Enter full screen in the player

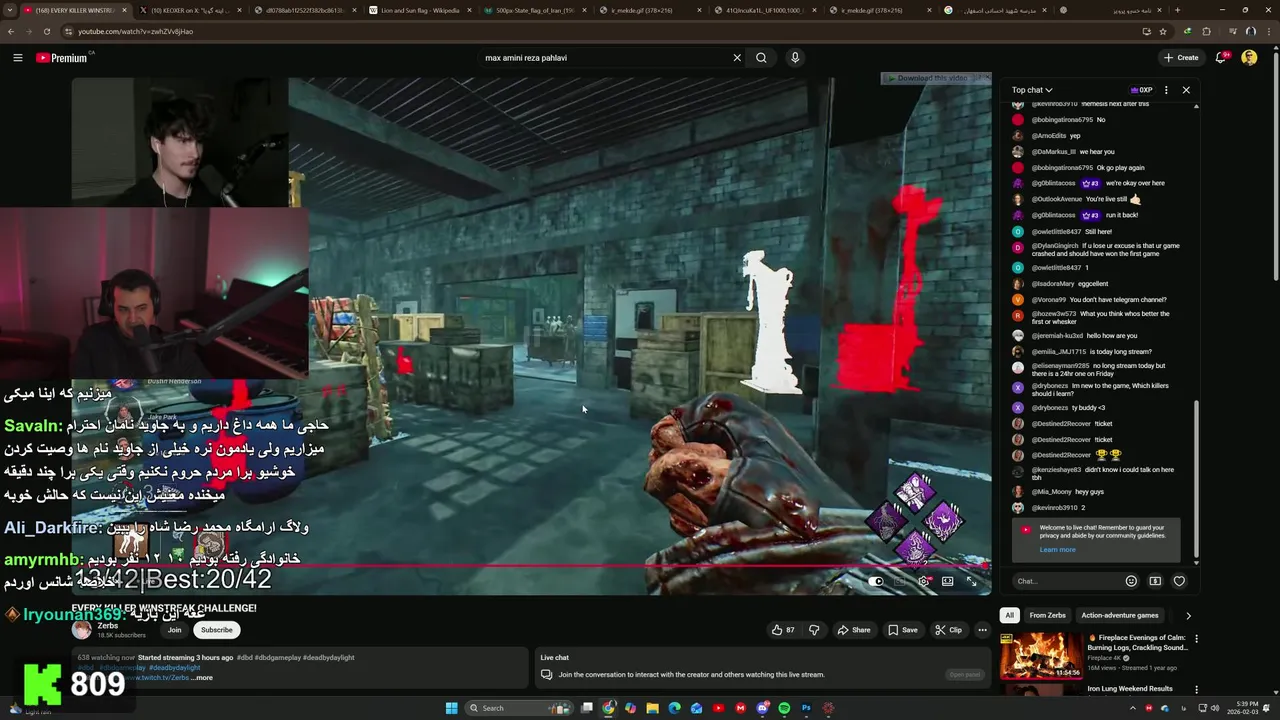click(x=971, y=581)
